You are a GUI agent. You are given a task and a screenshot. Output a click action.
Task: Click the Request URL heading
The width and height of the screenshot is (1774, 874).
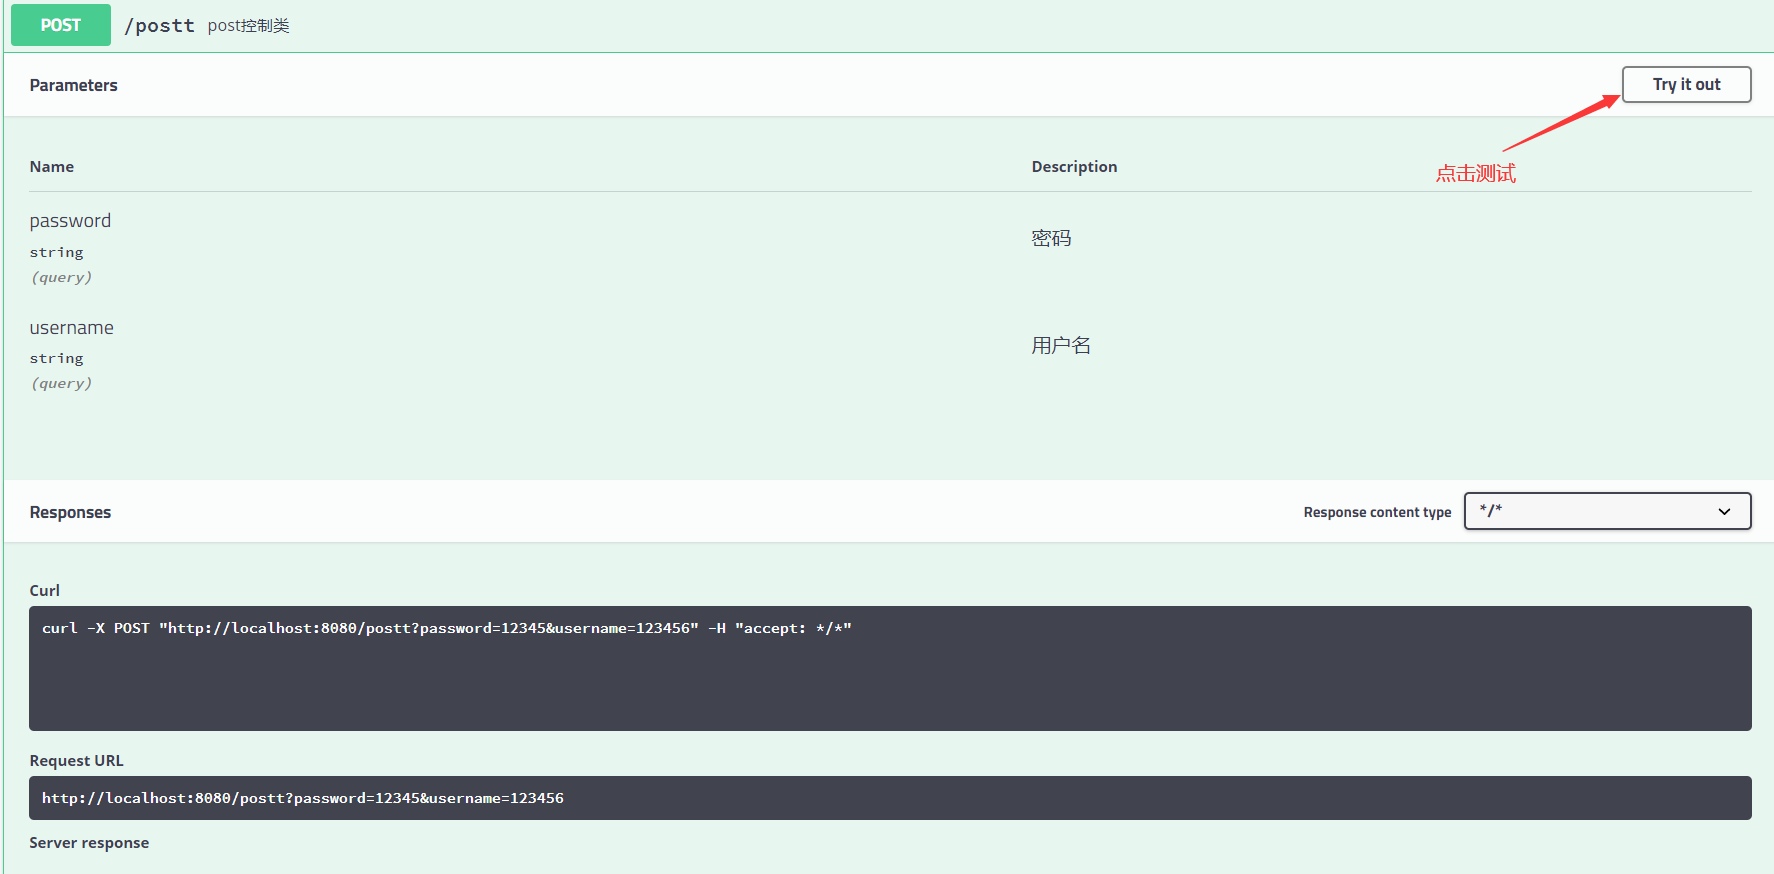[76, 761]
